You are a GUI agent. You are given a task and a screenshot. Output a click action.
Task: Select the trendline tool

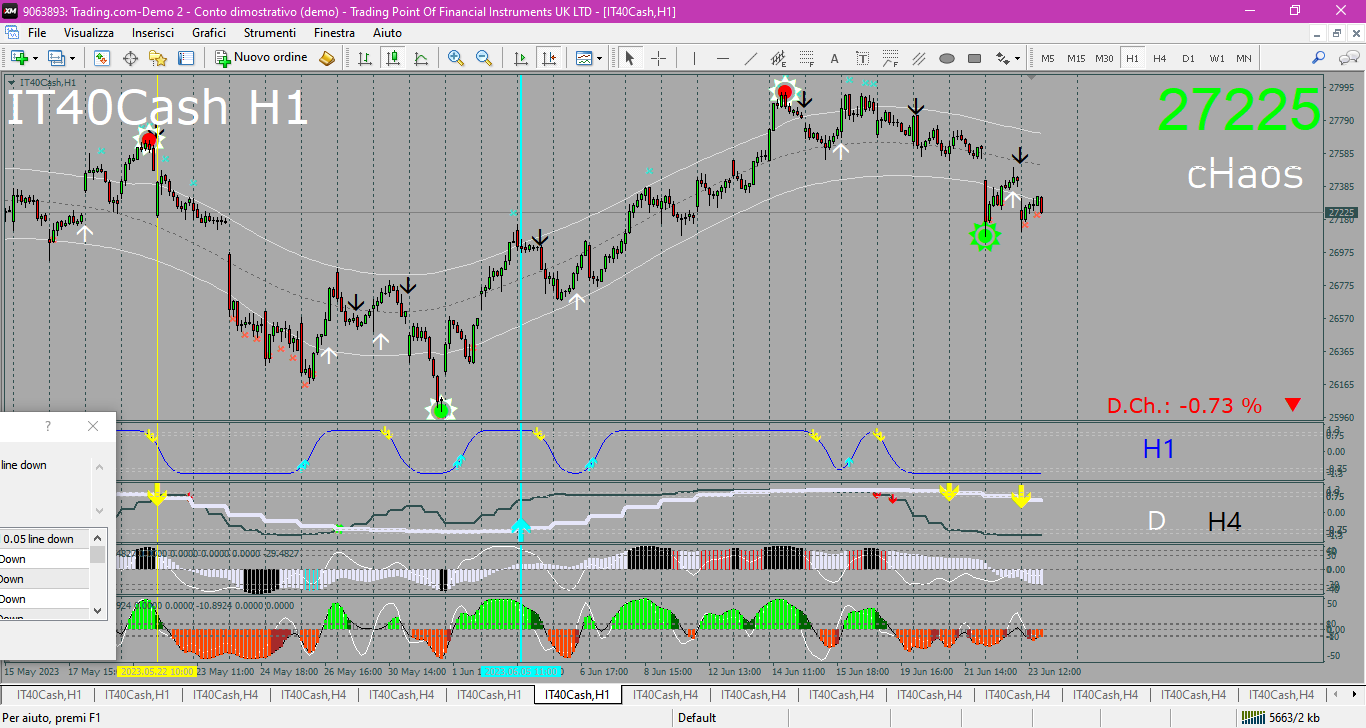click(750, 58)
